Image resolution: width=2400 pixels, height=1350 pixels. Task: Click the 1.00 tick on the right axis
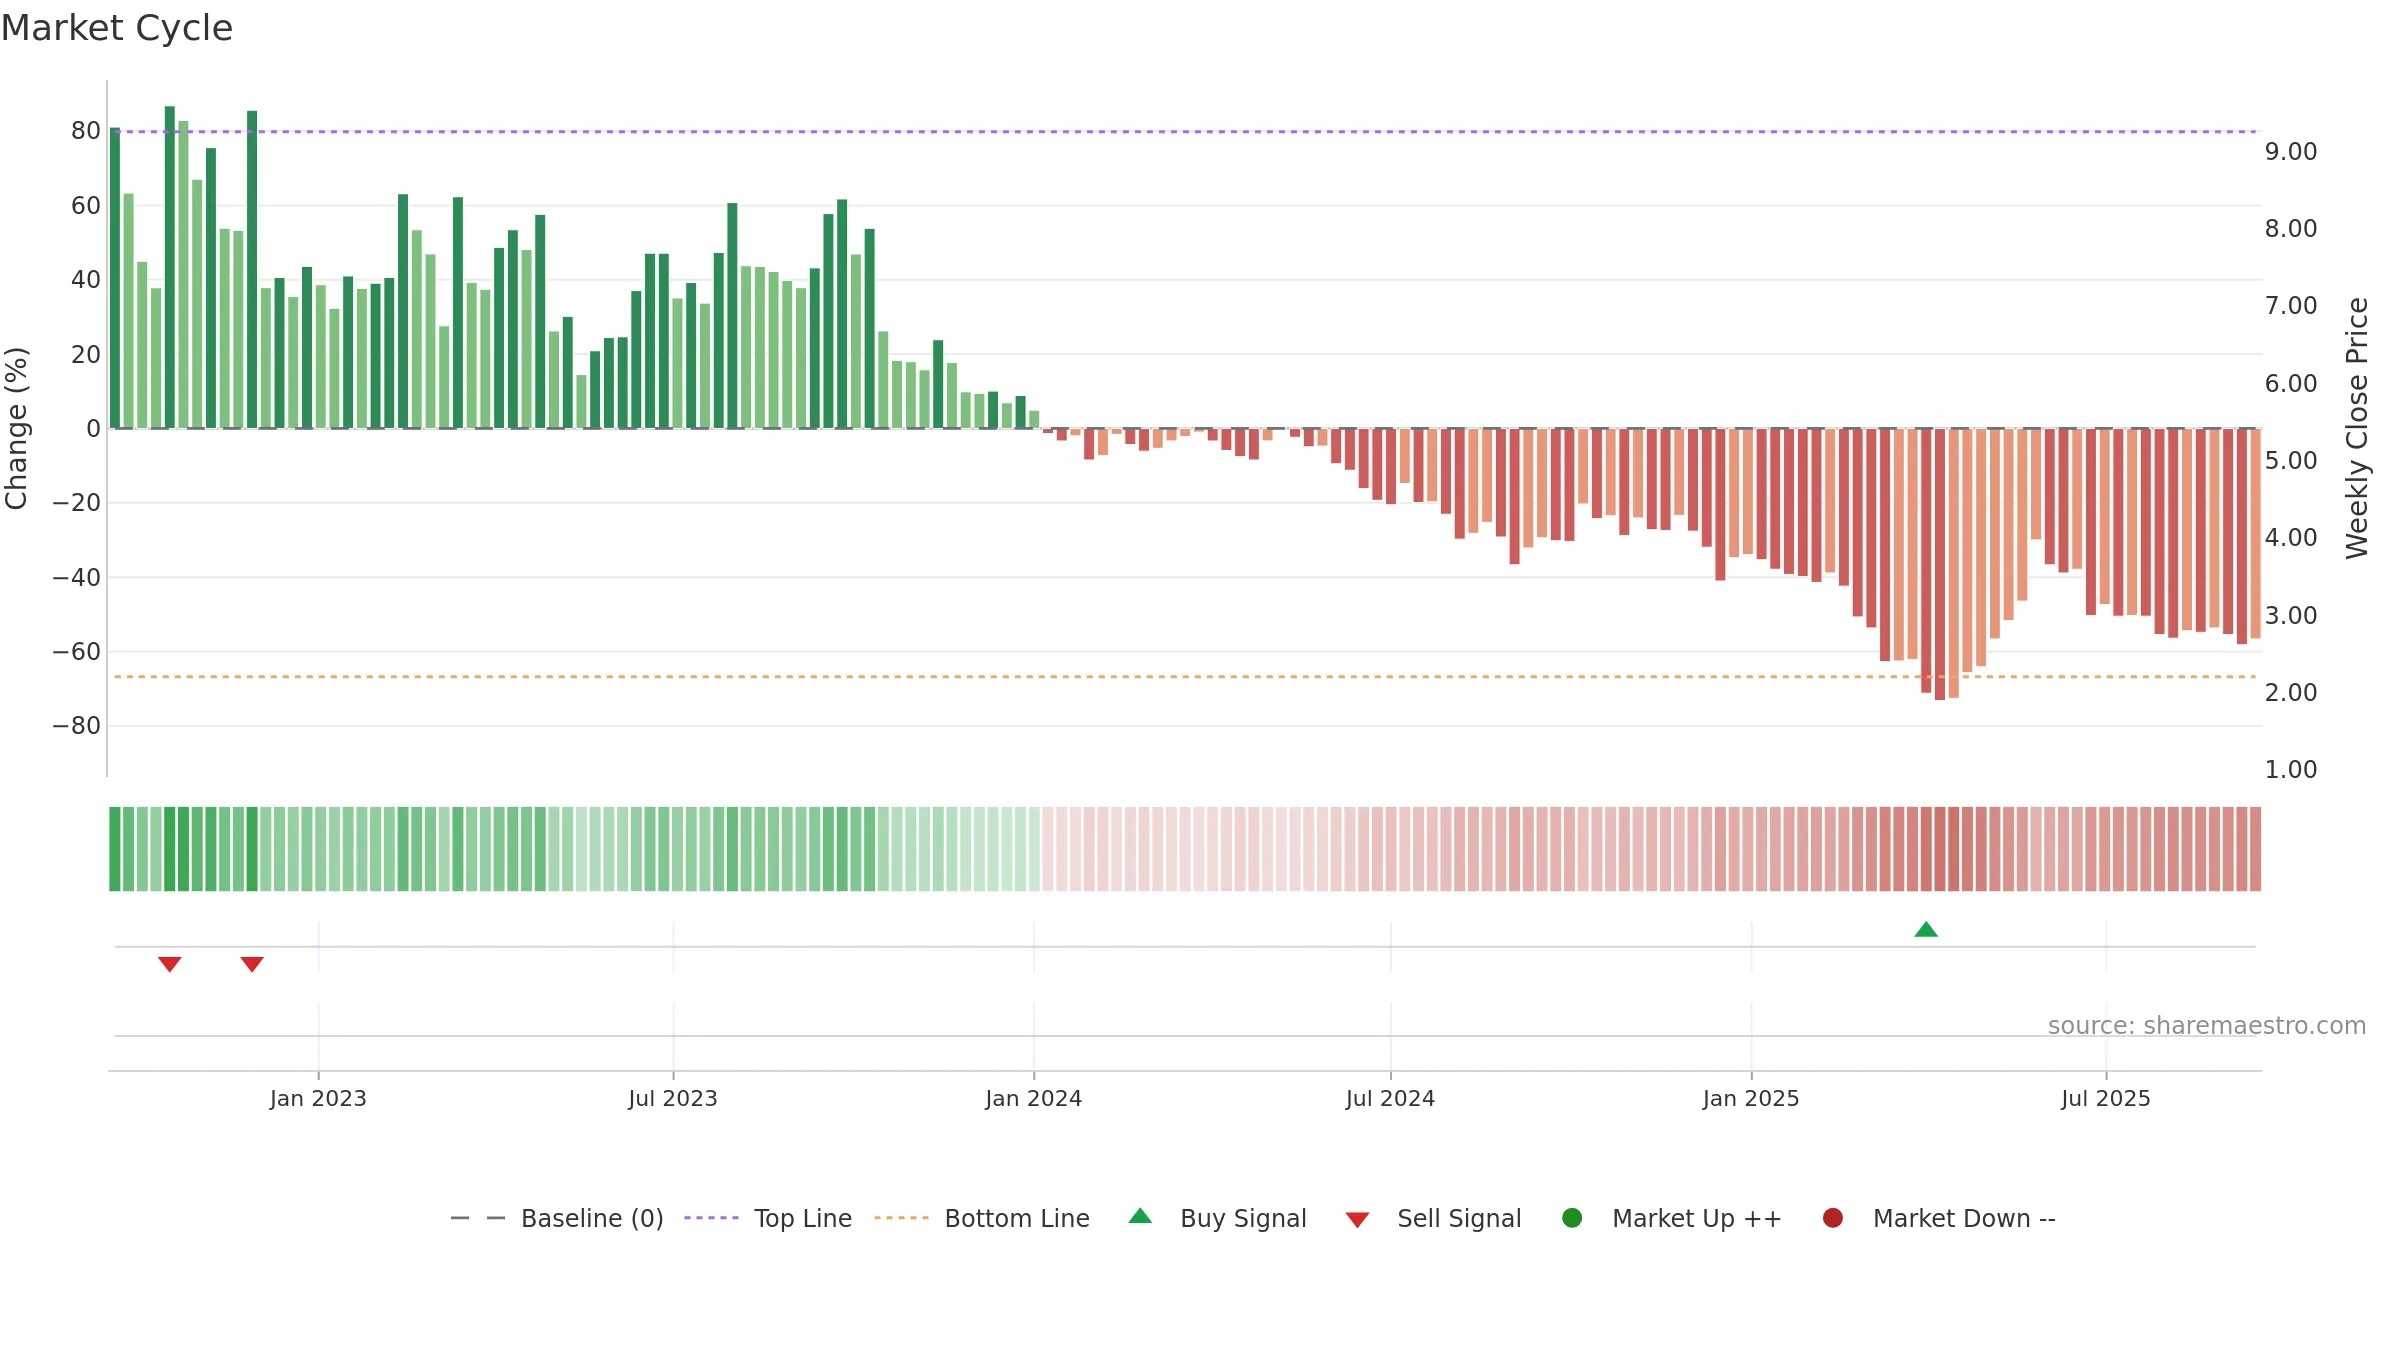click(x=2291, y=770)
